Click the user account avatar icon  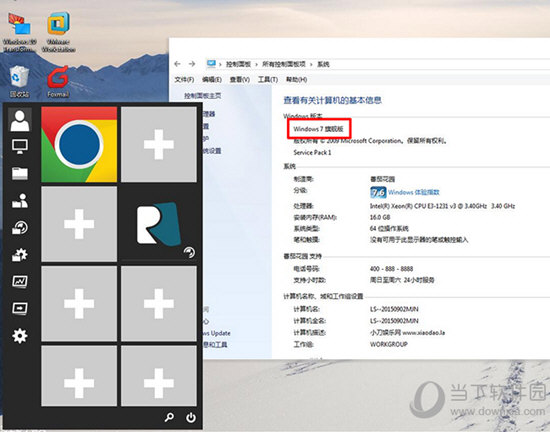[x=20, y=120]
